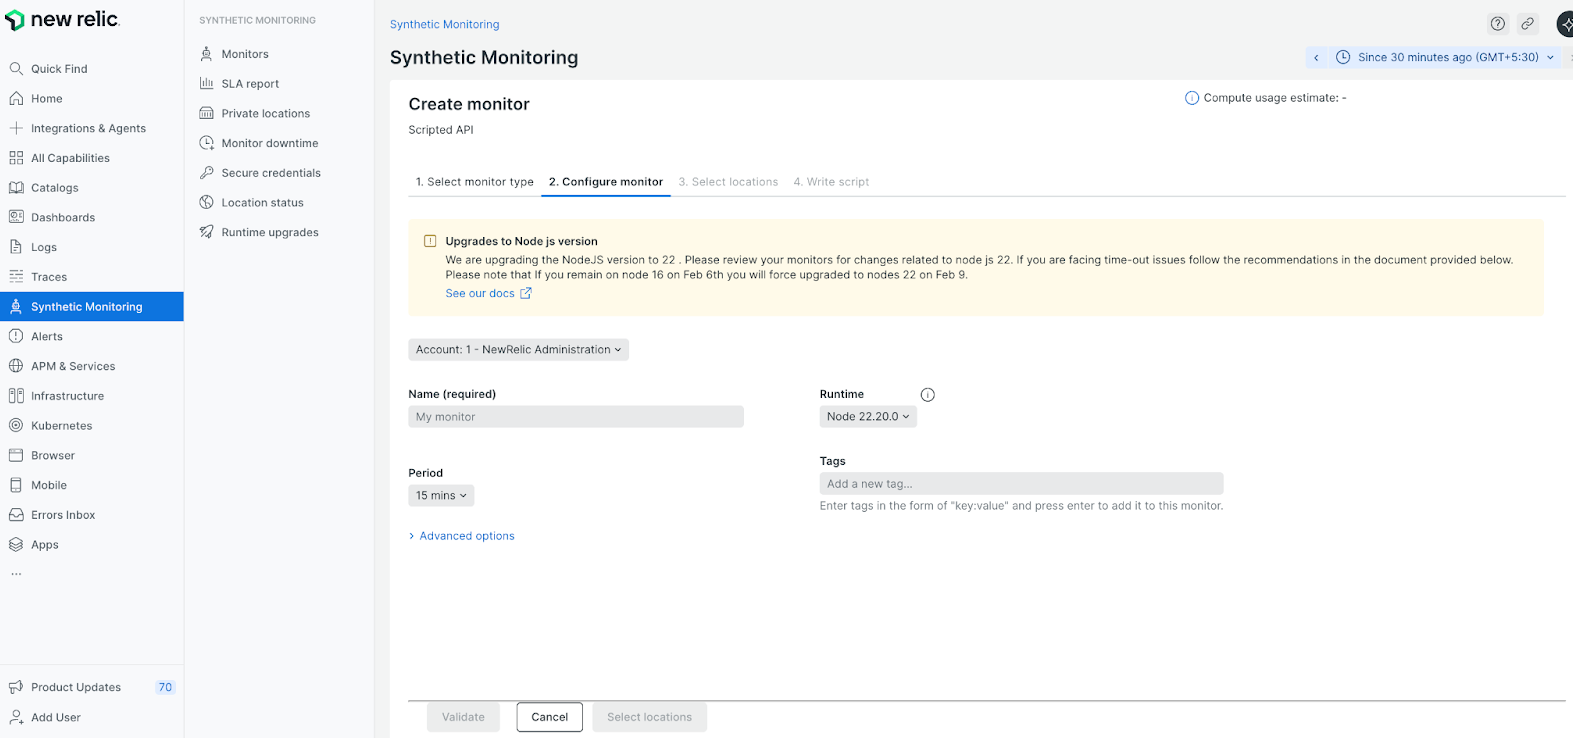Viewport: 1573px width, 738px height.
Task: Open the time picker Since 30 minutes ago
Action: [1446, 58]
